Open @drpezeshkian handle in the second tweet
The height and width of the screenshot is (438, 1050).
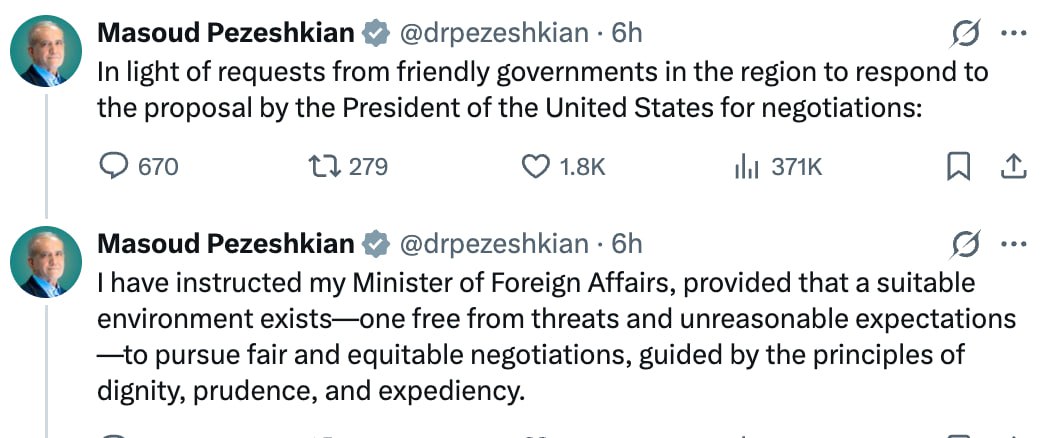point(494,244)
